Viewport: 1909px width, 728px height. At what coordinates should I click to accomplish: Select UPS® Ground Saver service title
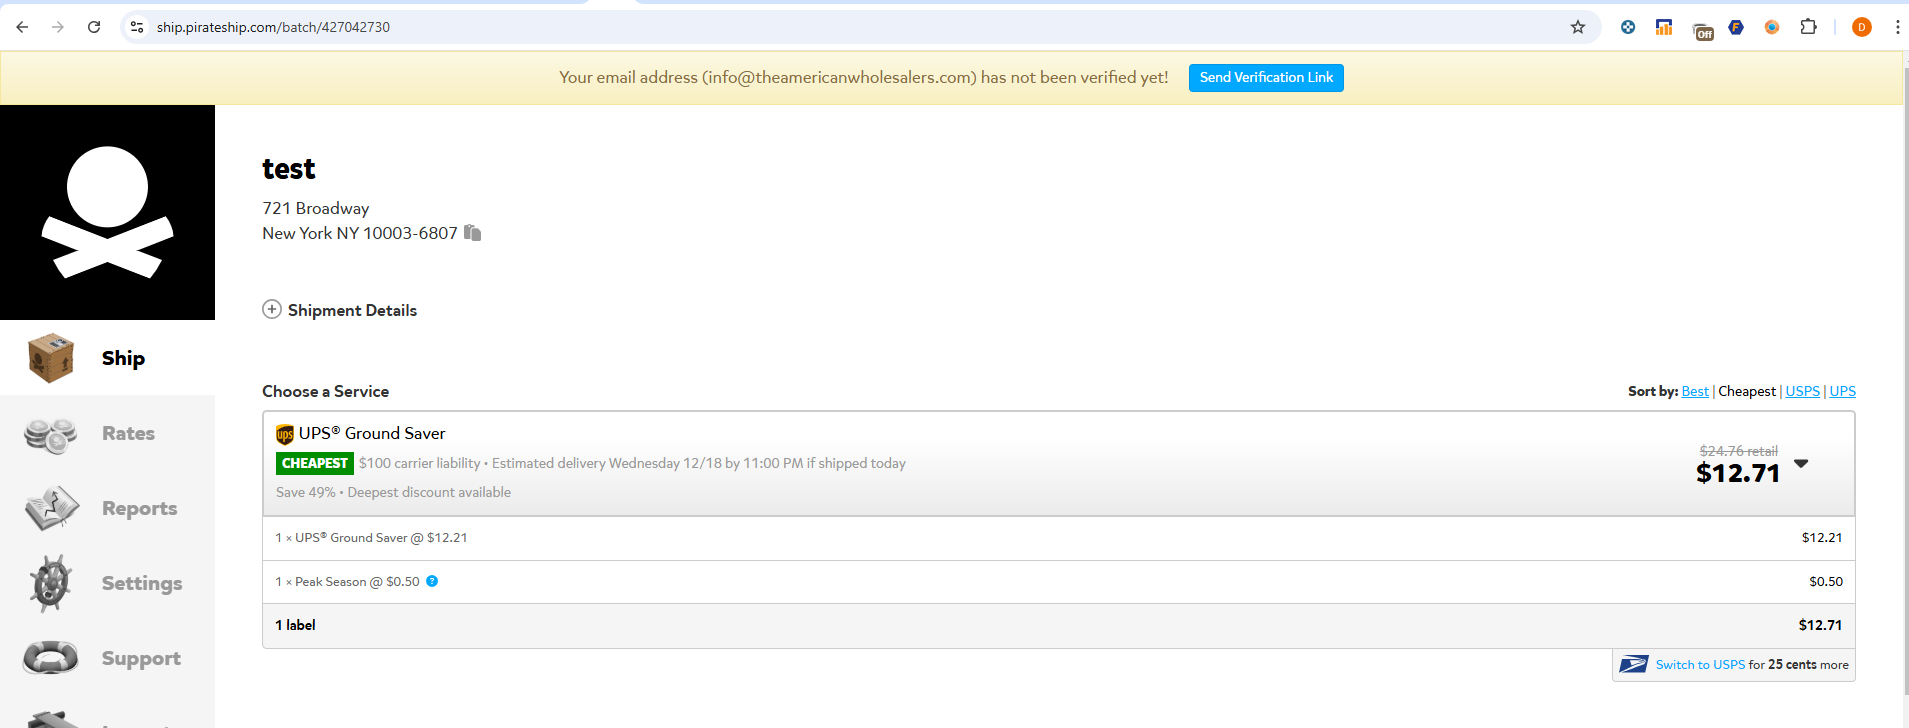(x=372, y=433)
